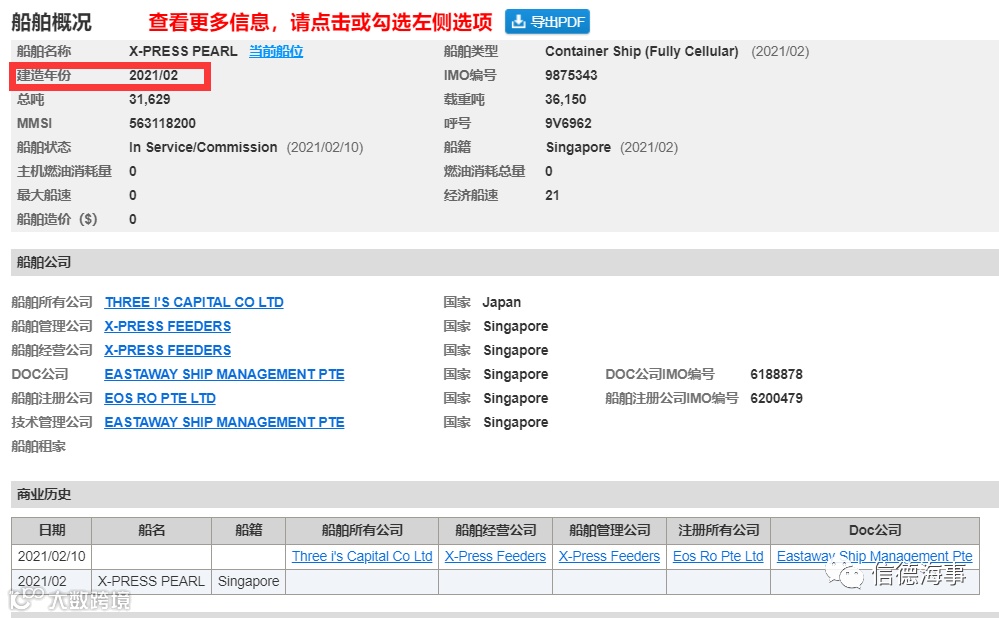Select the gross tonnage value 31,629

pos(150,99)
